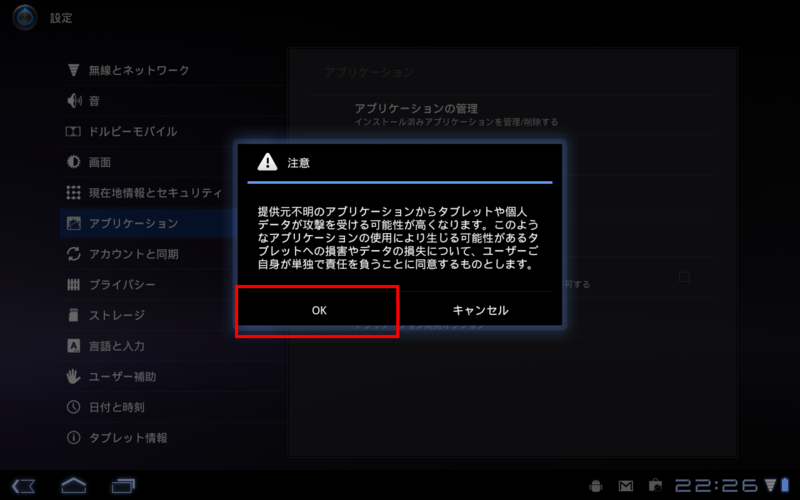Open the Android debug notification icon
The width and height of the screenshot is (800, 500).
coord(595,486)
